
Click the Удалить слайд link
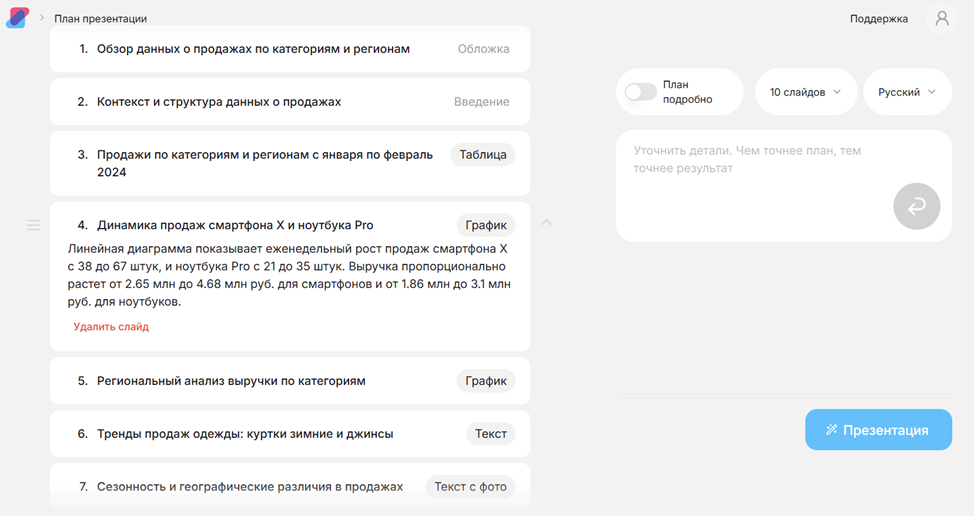(111, 327)
